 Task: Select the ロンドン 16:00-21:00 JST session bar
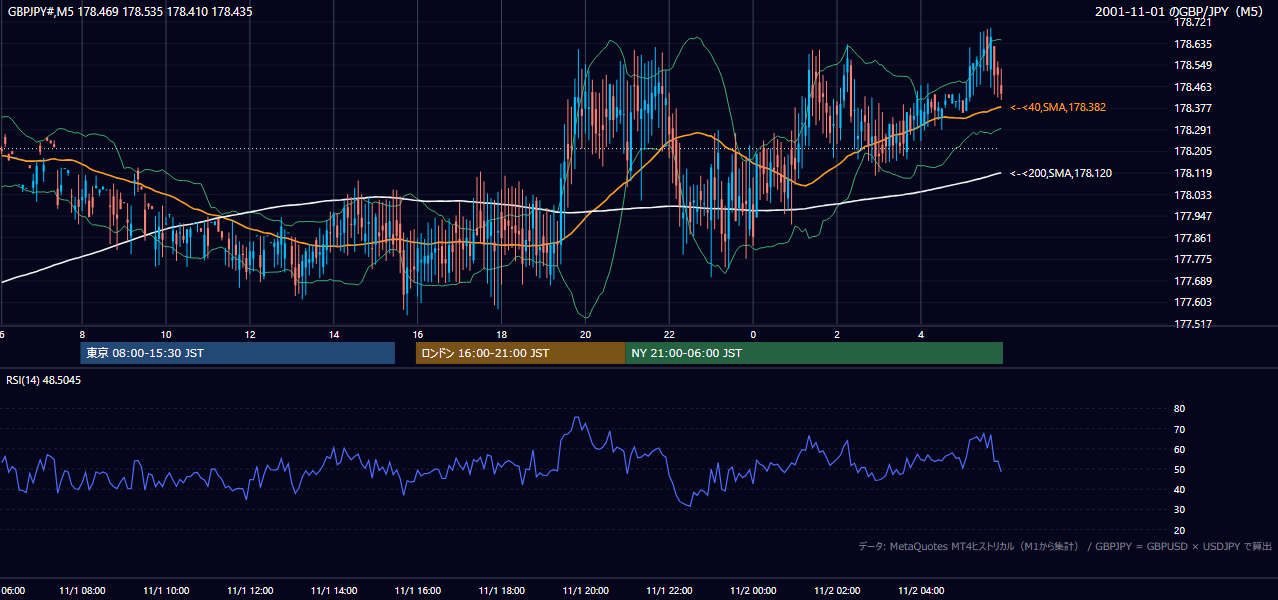tap(520, 353)
